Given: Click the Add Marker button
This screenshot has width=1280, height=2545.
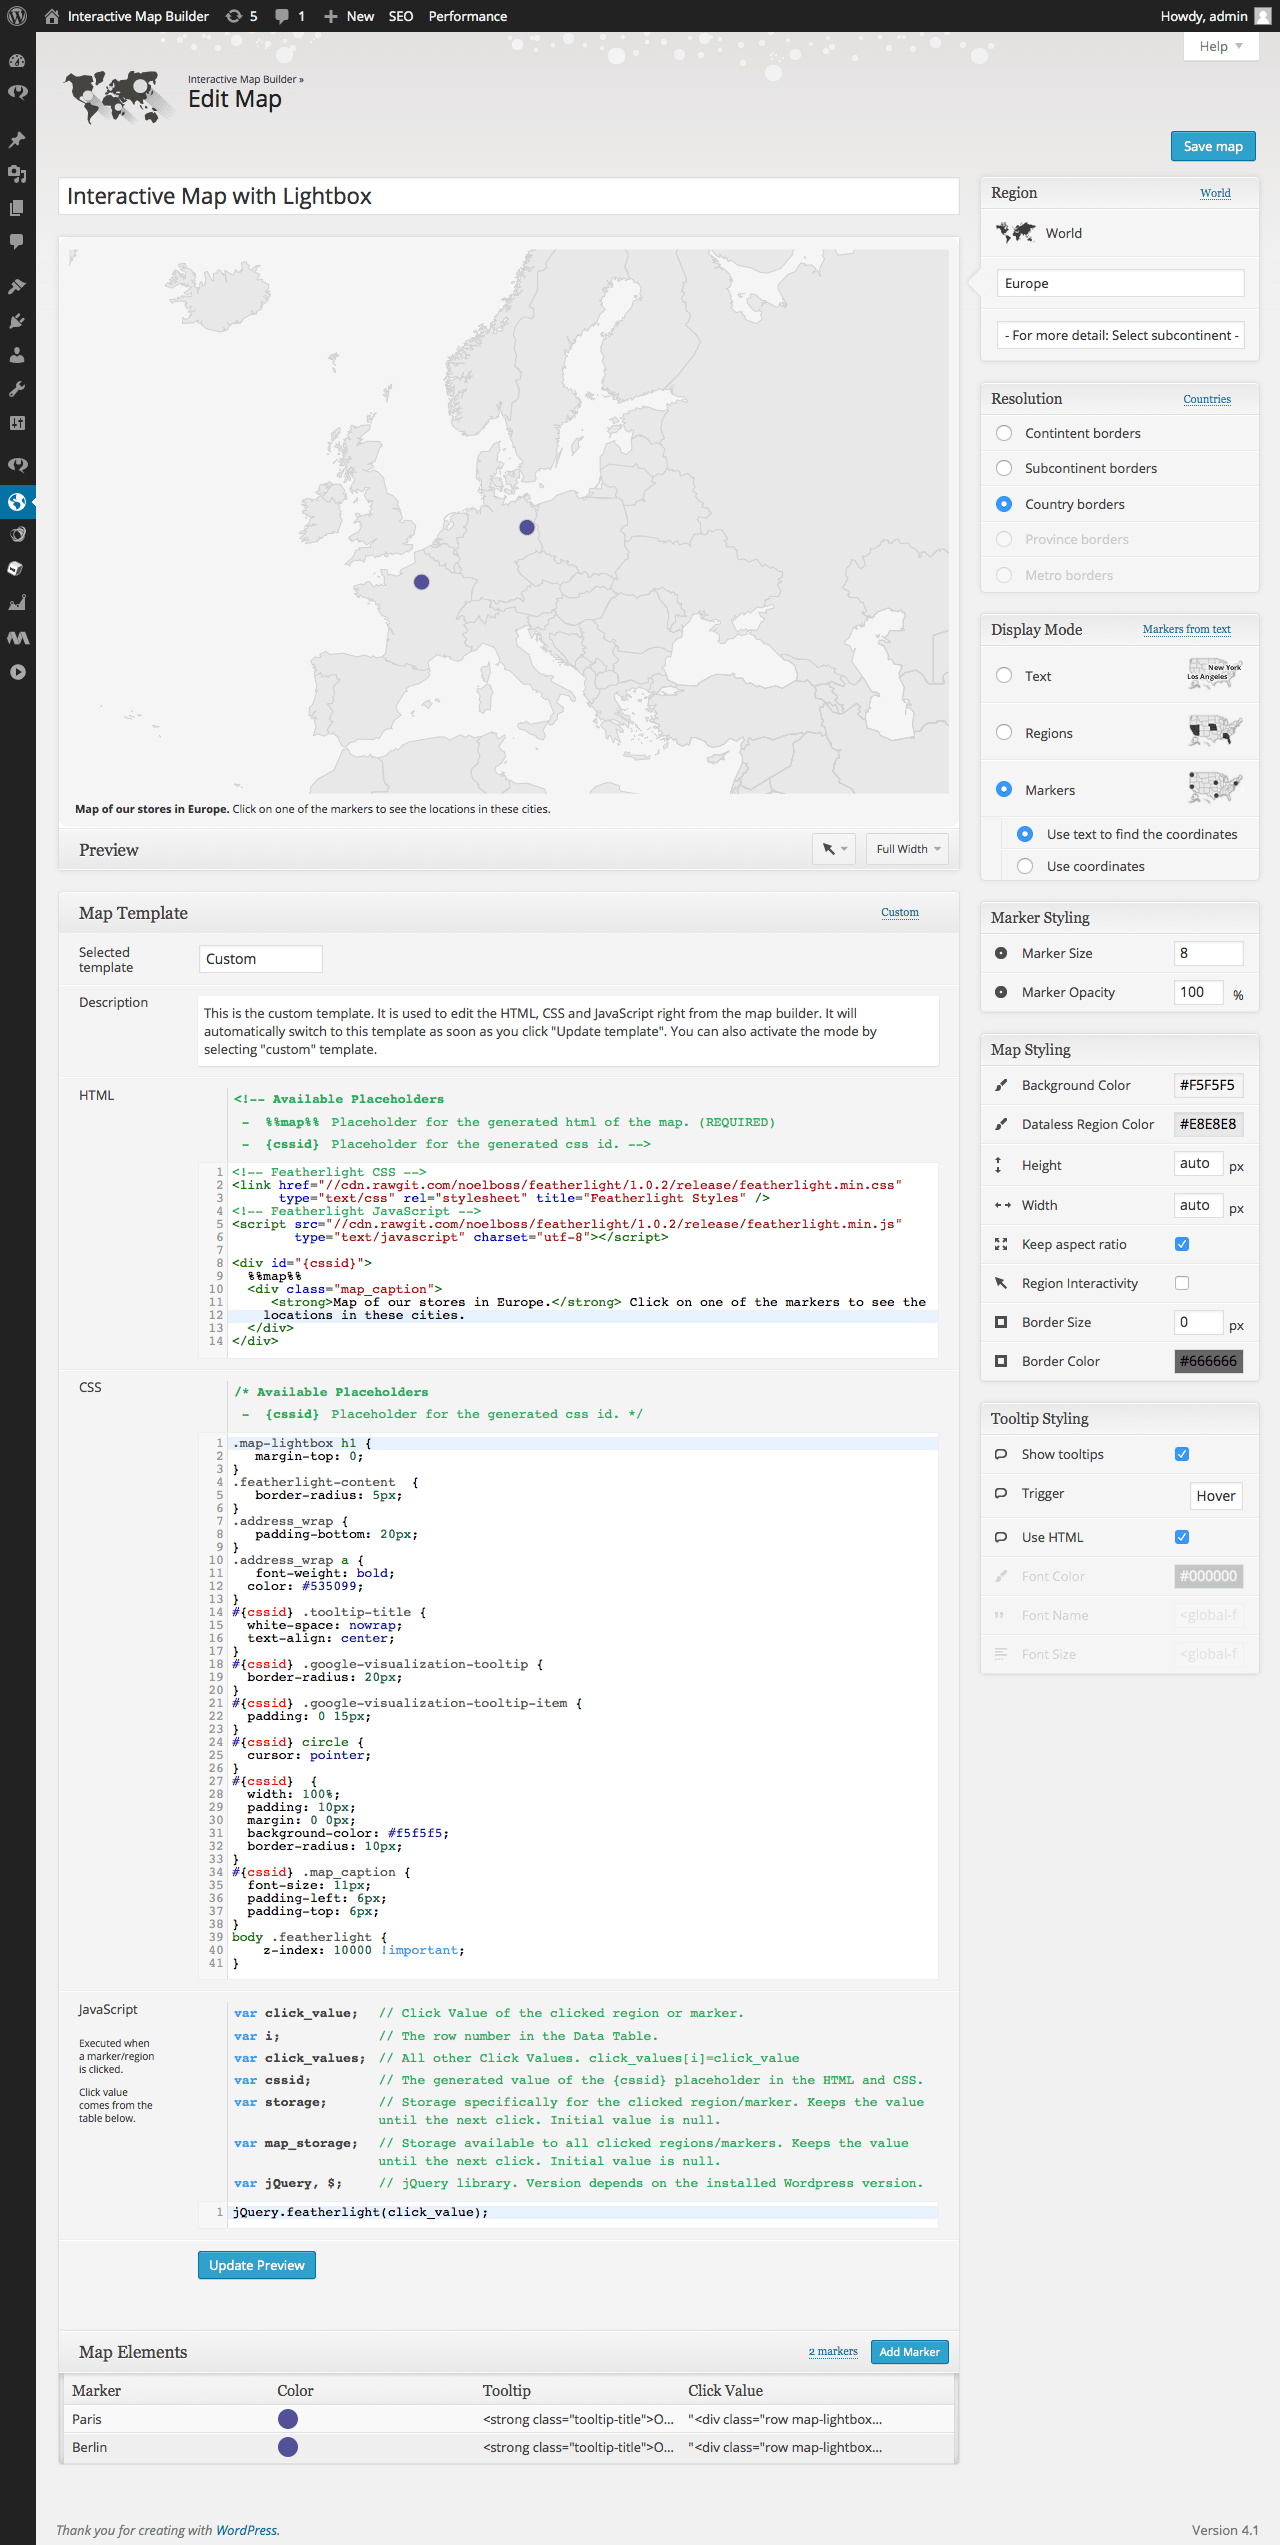Looking at the screenshot, I should 910,2352.
